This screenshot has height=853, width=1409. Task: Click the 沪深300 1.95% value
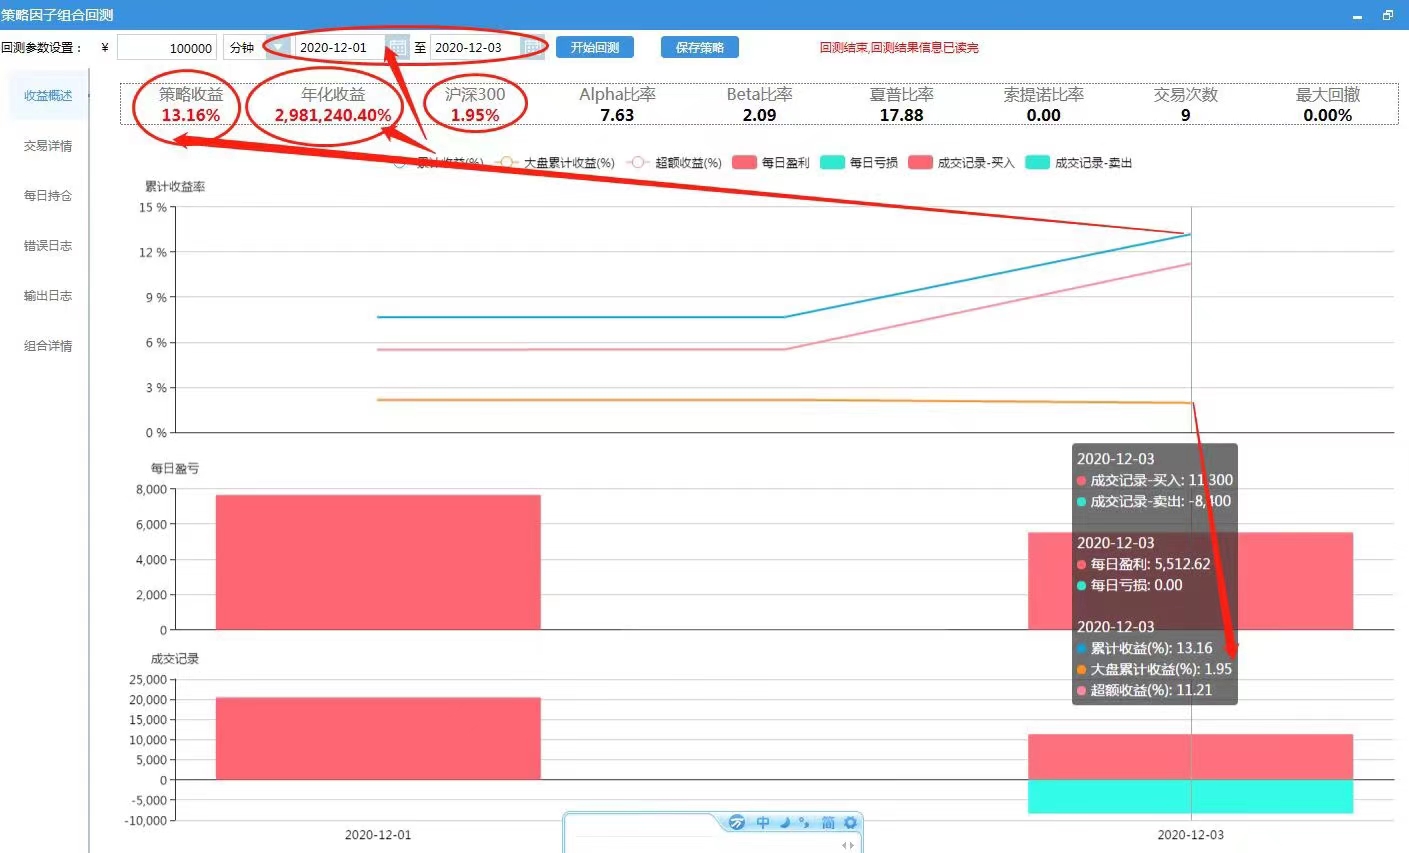click(x=475, y=115)
